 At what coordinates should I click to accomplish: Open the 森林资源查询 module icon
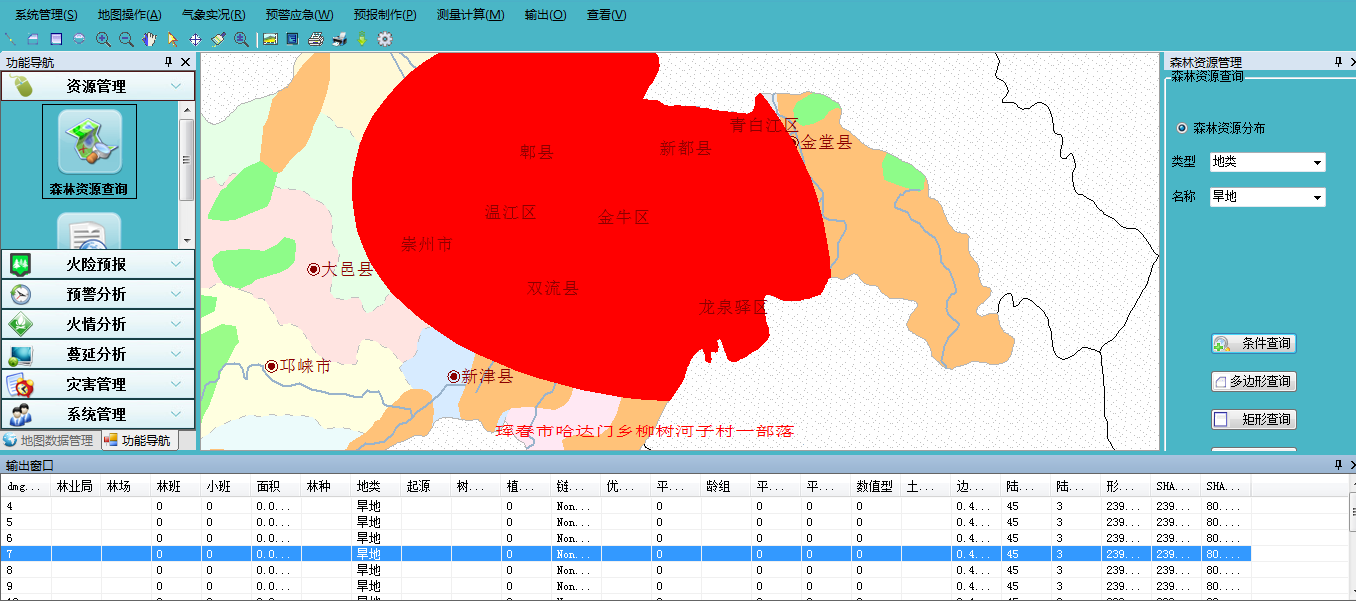point(89,151)
